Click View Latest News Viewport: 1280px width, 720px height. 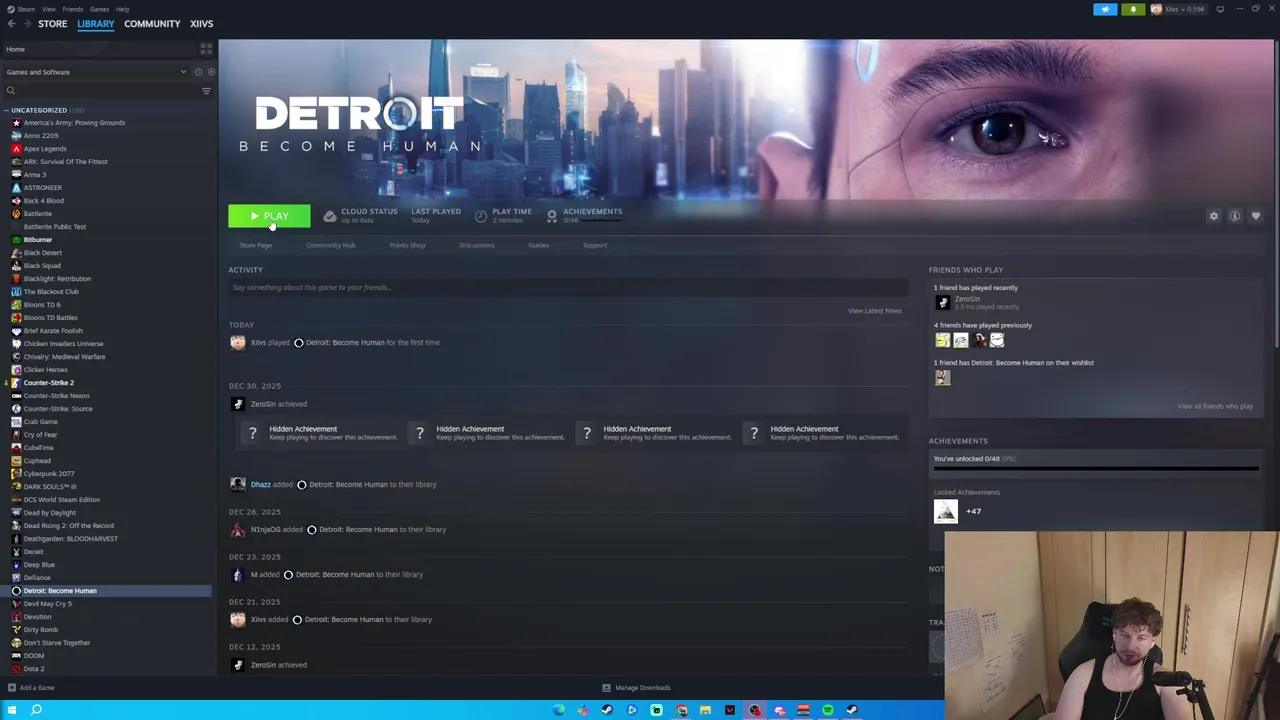pos(874,311)
